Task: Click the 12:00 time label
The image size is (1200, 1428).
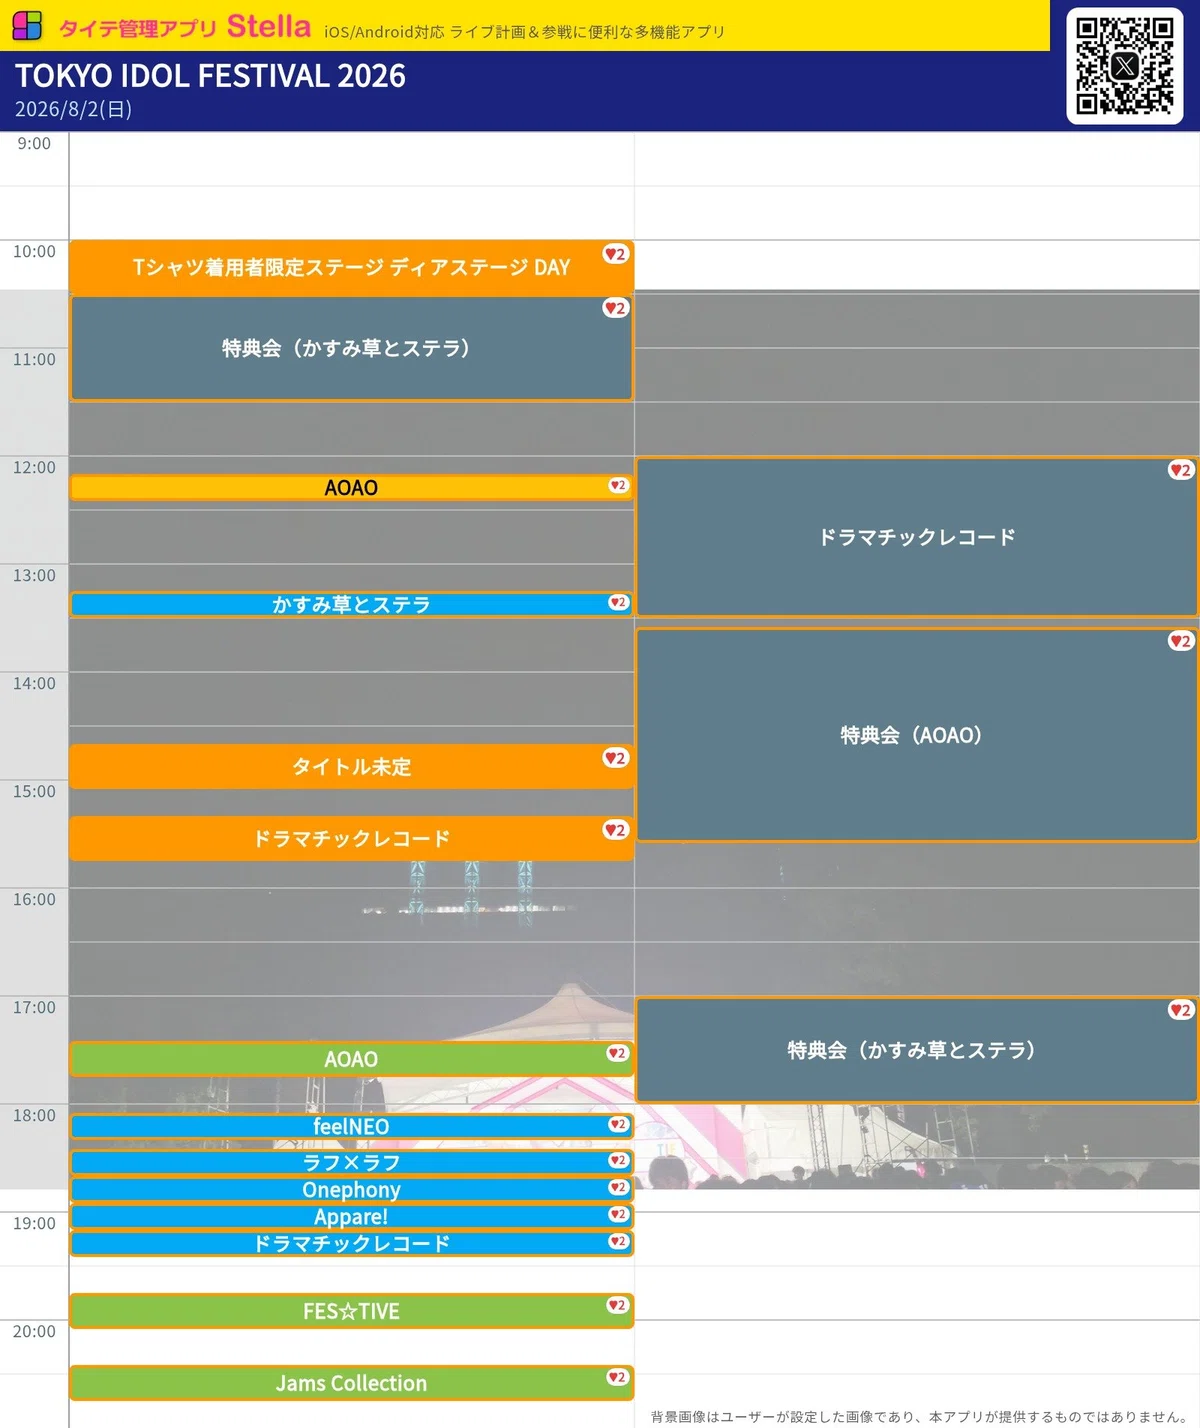Action: pos(34,467)
